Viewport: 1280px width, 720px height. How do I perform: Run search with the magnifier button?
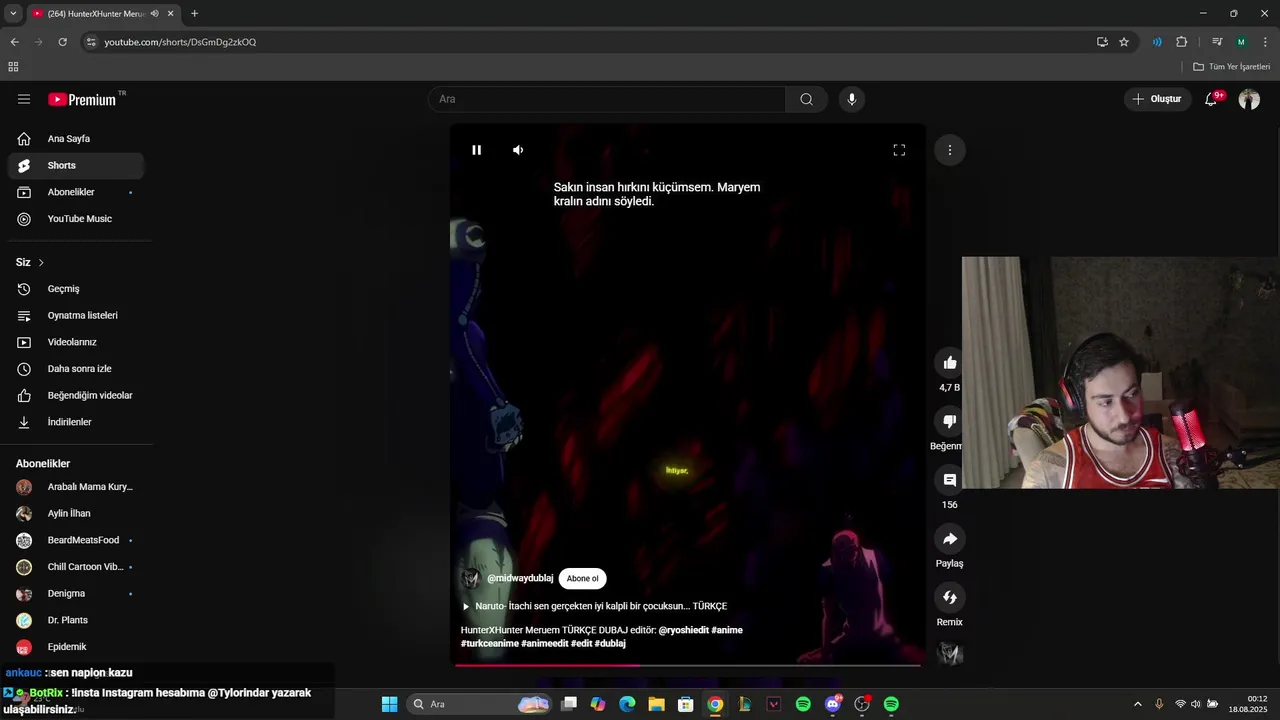pyautogui.click(x=806, y=99)
